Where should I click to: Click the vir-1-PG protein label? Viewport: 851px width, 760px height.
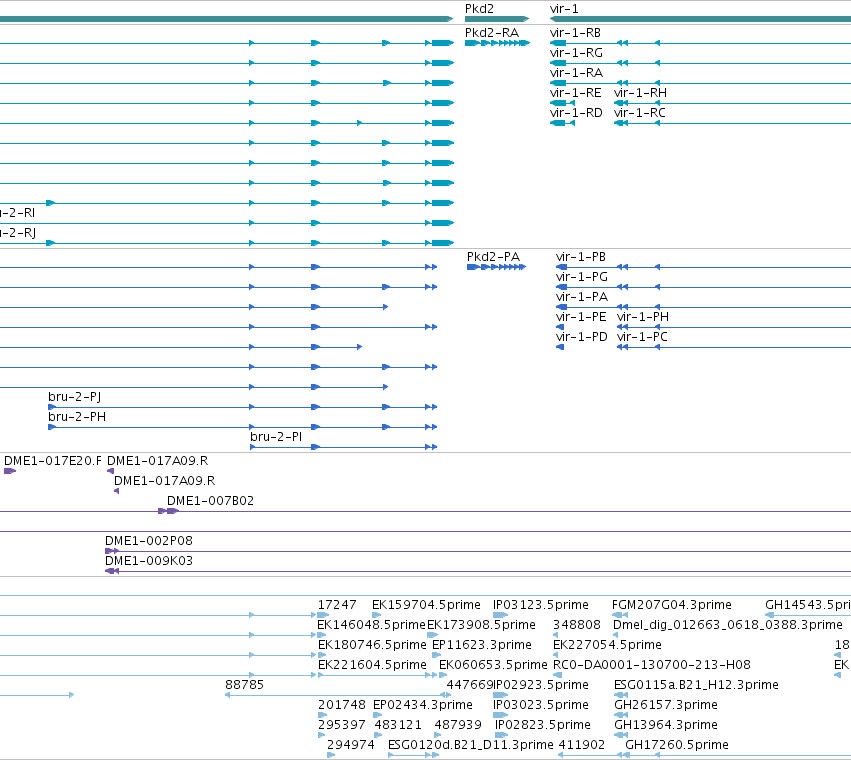coord(582,277)
